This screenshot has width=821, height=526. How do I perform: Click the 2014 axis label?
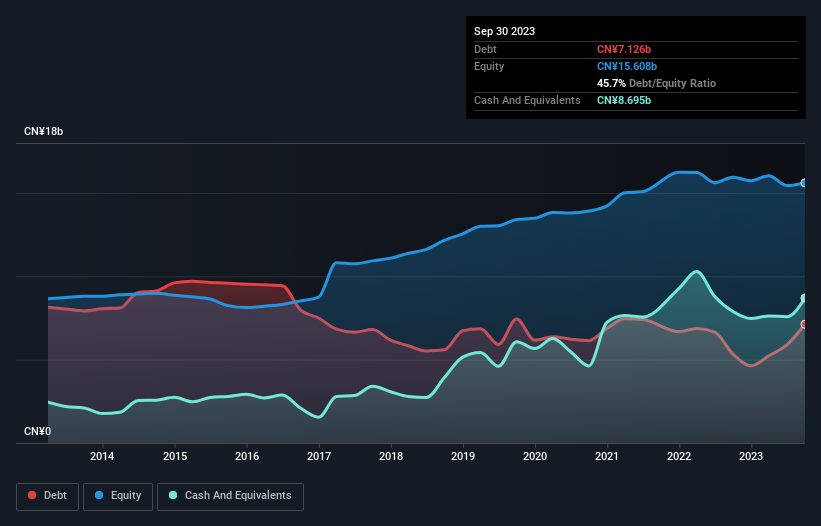tap(102, 456)
